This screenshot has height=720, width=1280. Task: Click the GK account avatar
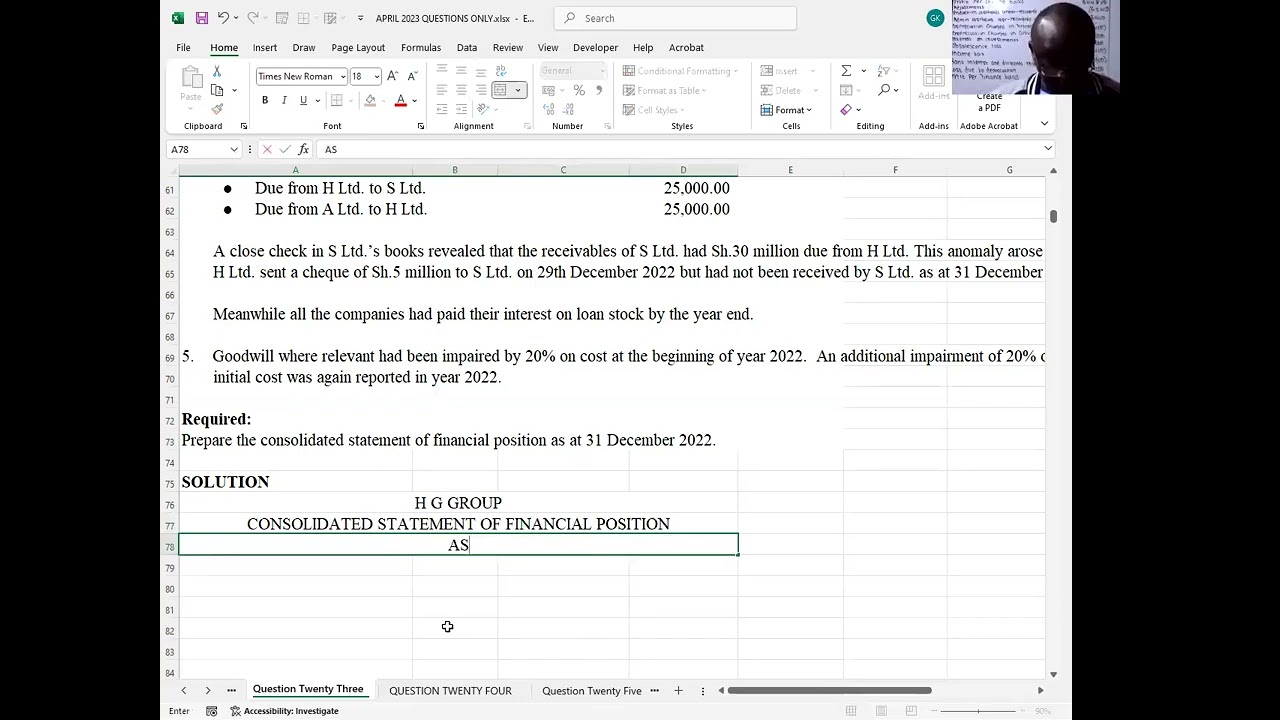point(935,18)
